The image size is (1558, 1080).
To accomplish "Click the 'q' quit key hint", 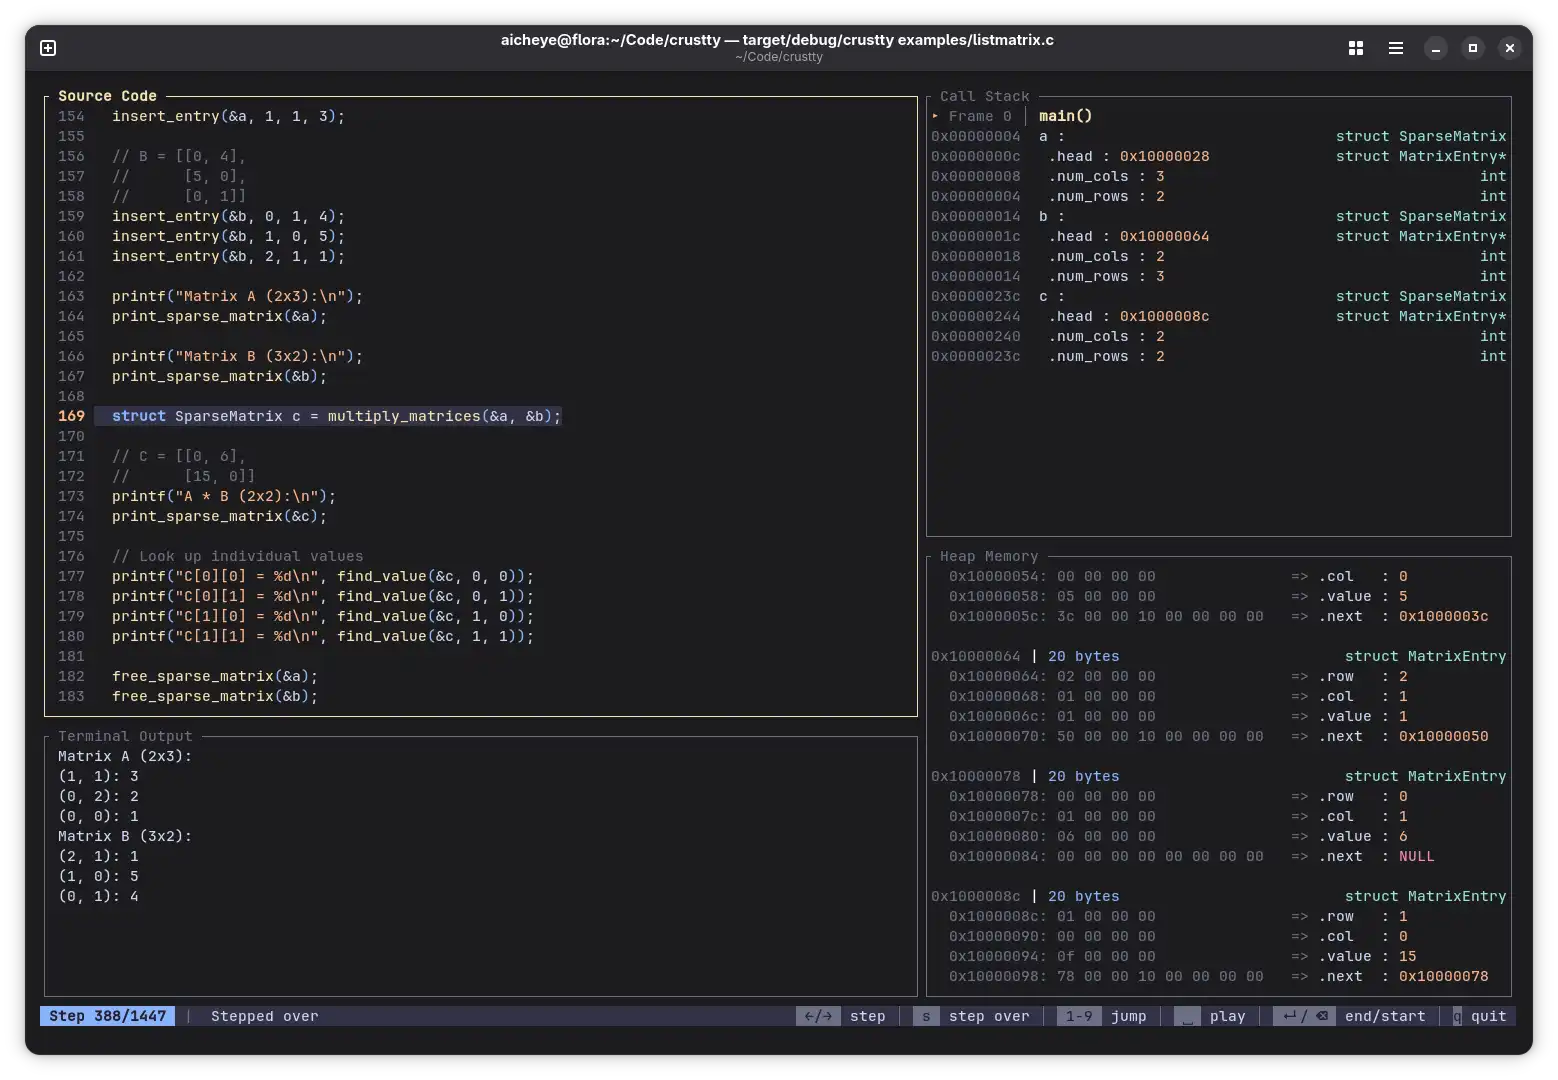I will click(1457, 1016).
